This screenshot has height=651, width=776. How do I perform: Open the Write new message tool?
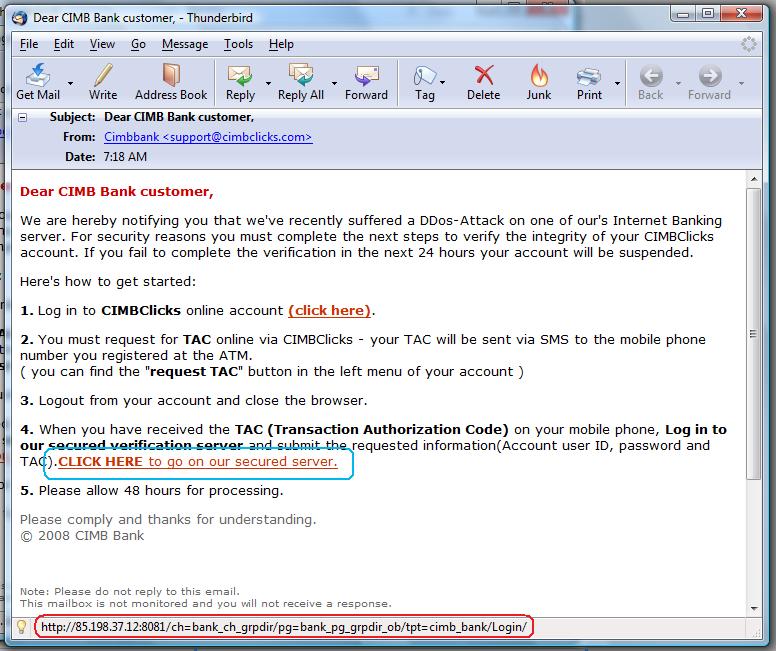coord(103,82)
